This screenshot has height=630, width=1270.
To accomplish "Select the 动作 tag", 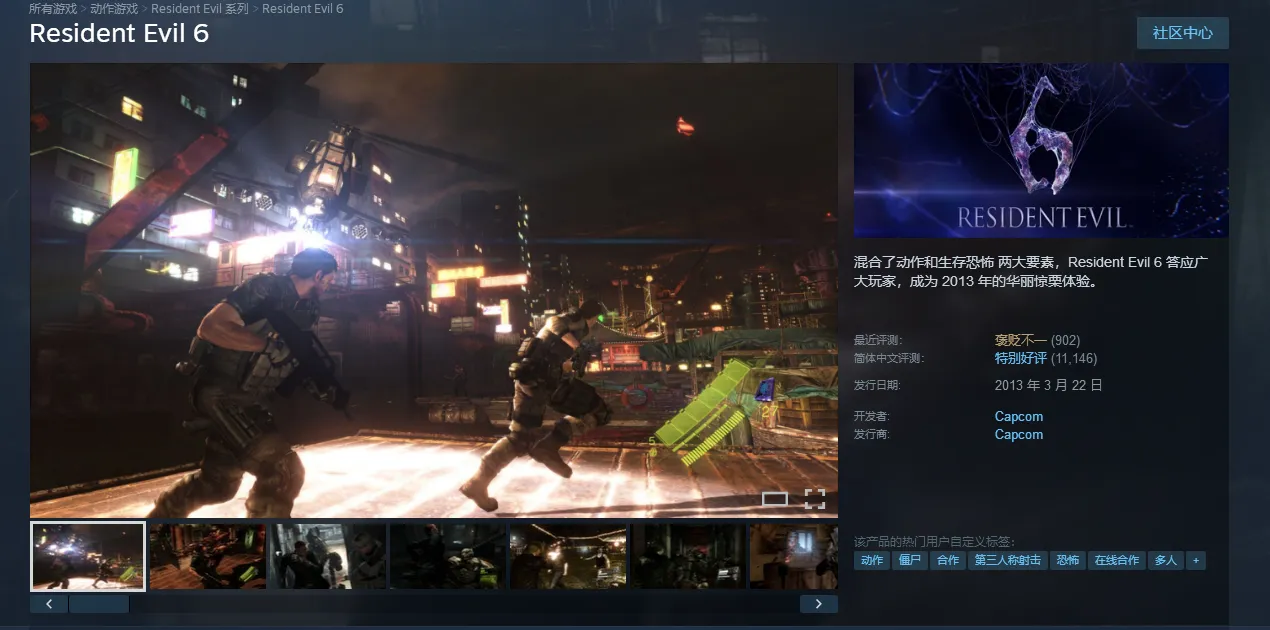I will point(872,560).
